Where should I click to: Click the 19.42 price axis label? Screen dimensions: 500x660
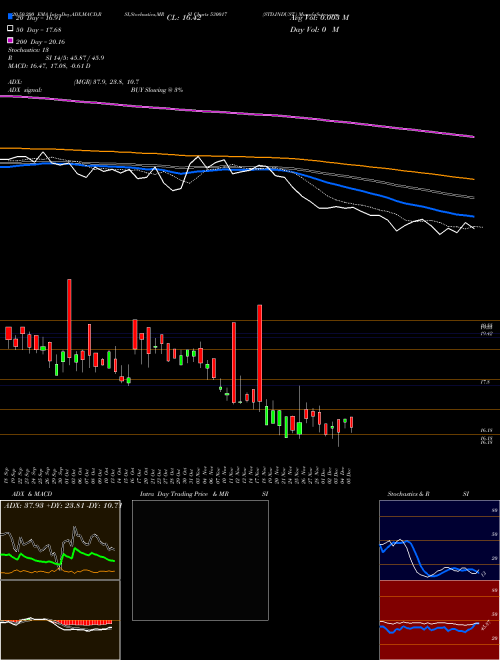487,333
